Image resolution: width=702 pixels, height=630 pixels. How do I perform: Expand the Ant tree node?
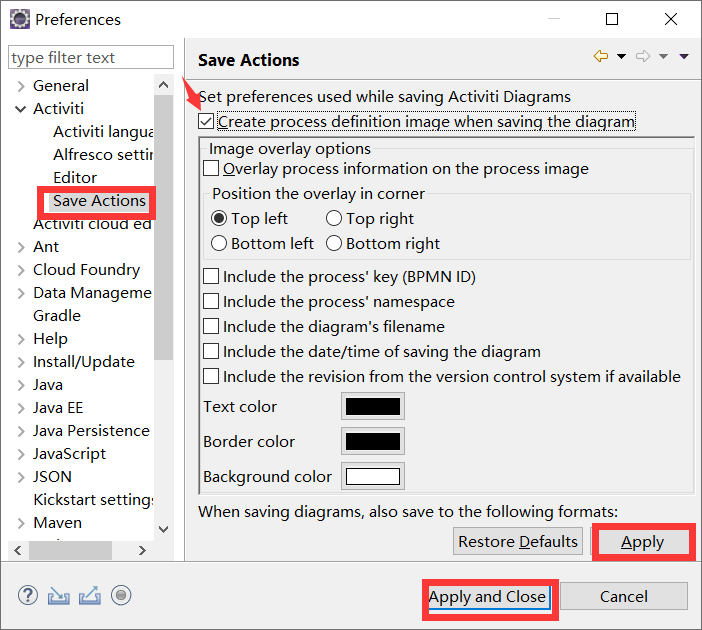pyautogui.click(x=21, y=247)
